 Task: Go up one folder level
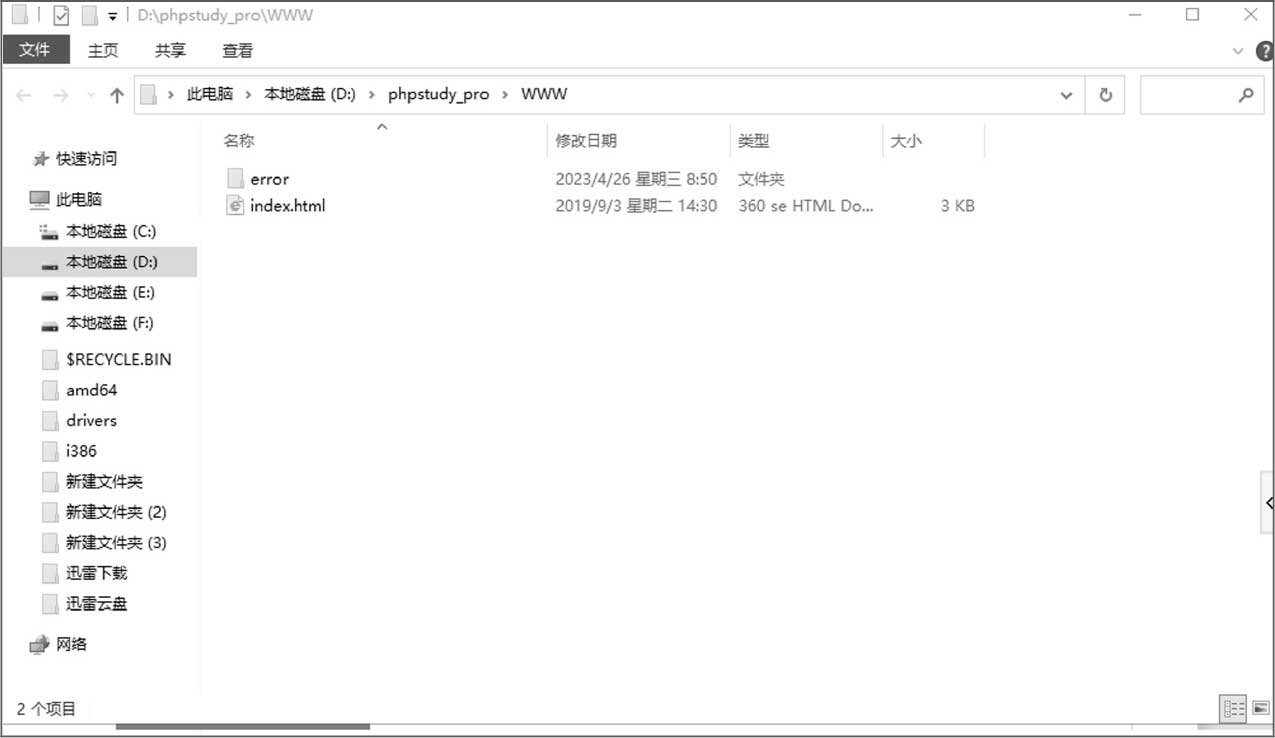point(117,95)
